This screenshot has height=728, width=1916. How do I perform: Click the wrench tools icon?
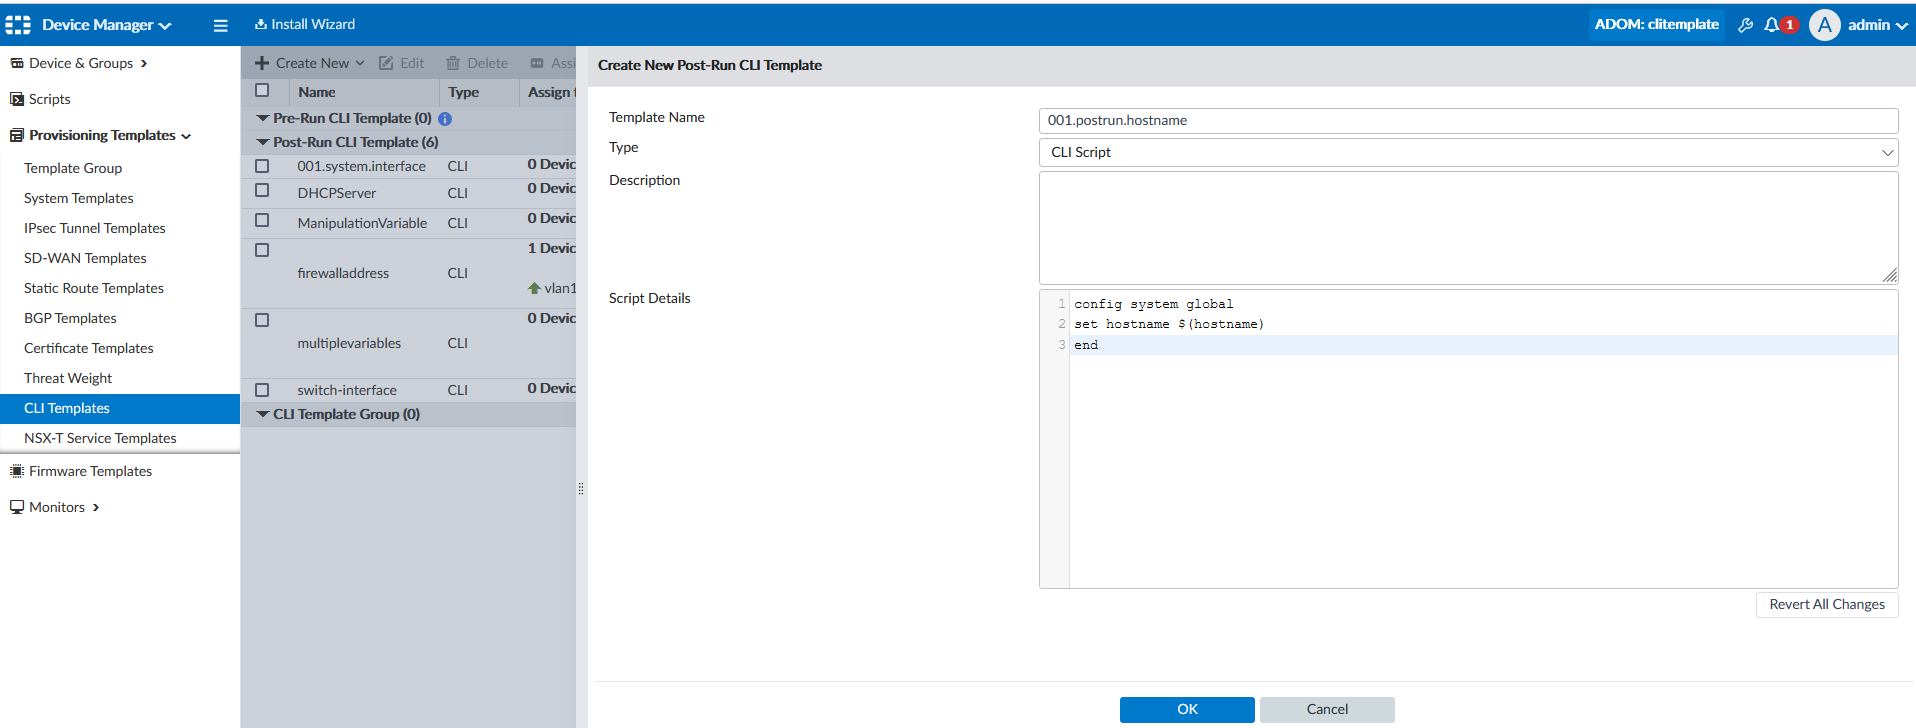point(1745,25)
